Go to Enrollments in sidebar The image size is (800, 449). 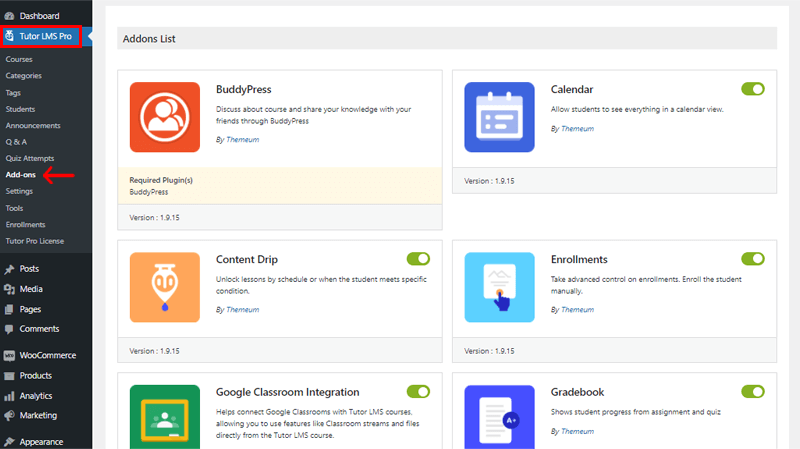tap(26, 224)
